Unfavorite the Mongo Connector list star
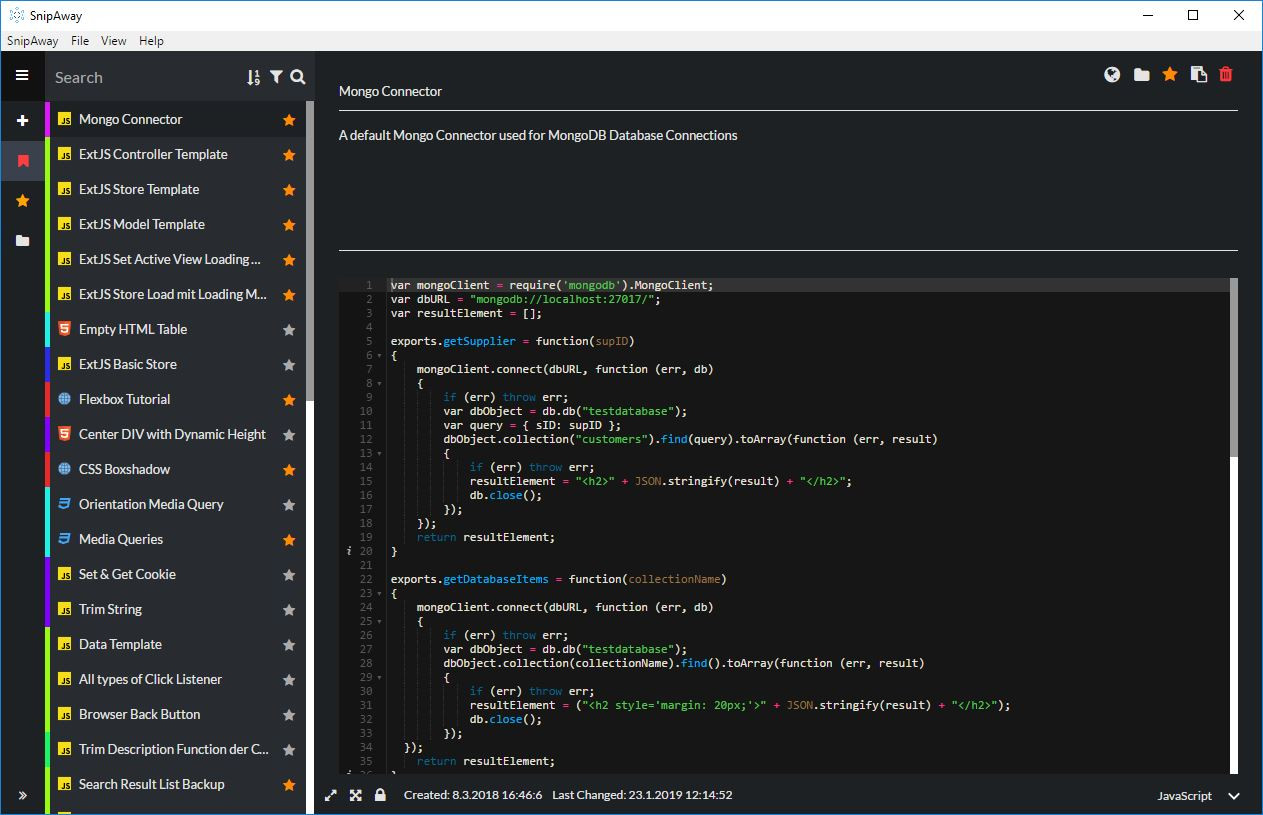 (x=289, y=120)
